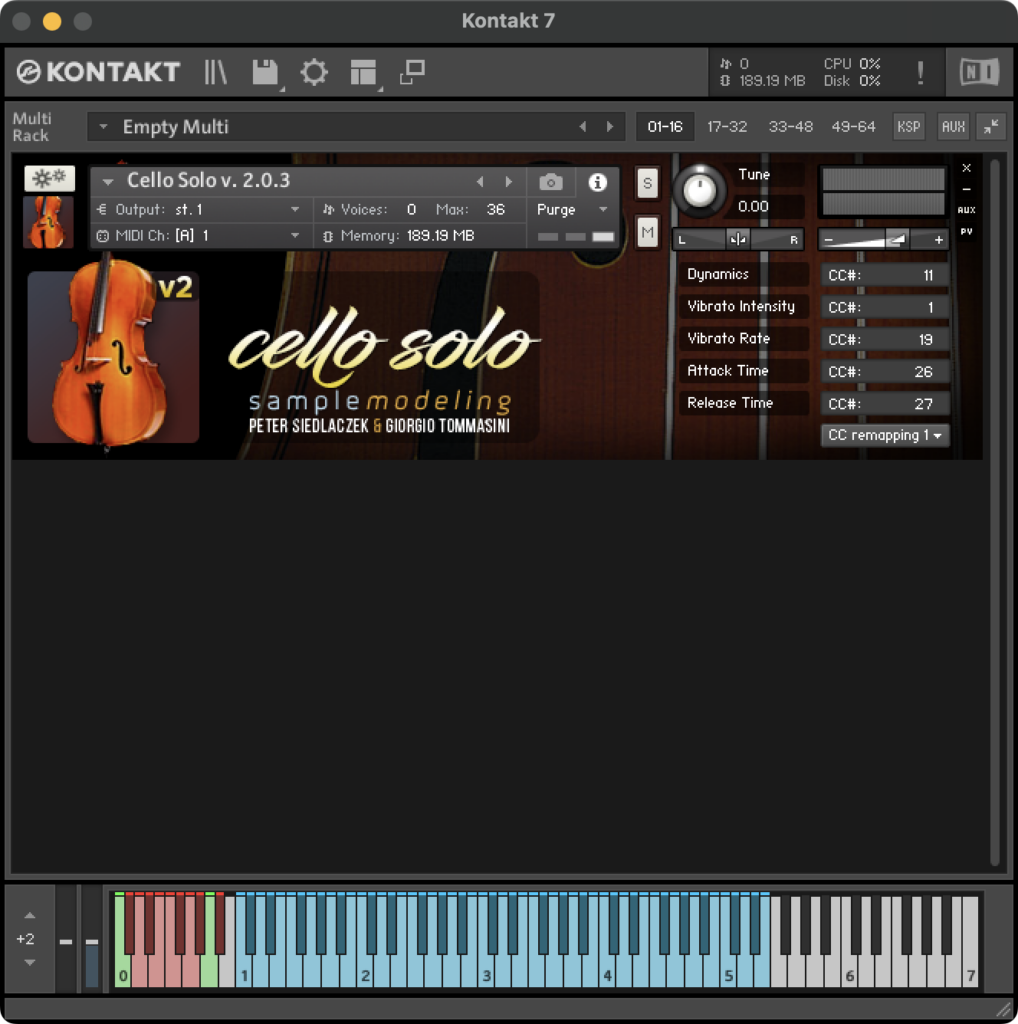Mute the Cello Solo instrument

[647, 232]
